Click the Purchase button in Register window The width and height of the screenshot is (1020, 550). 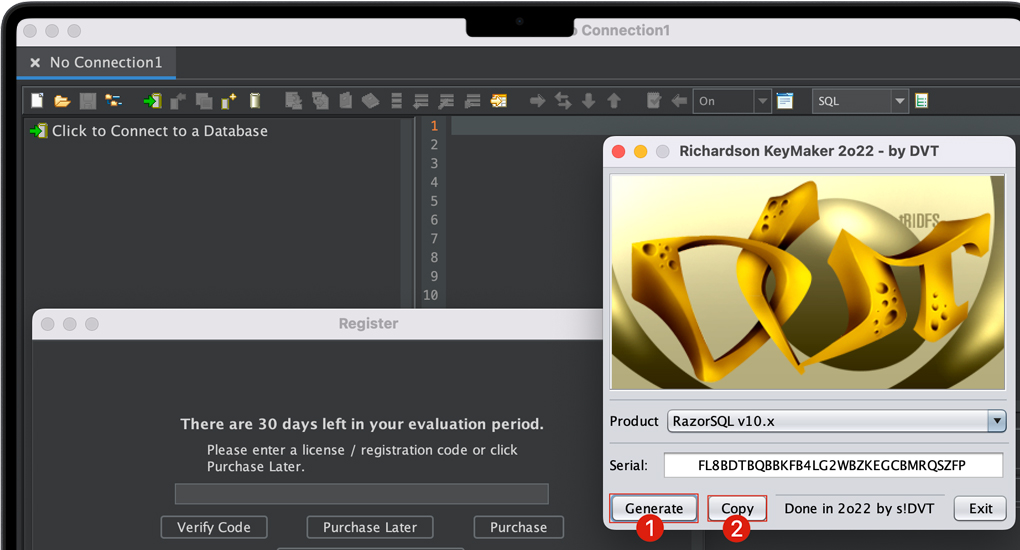[518, 527]
